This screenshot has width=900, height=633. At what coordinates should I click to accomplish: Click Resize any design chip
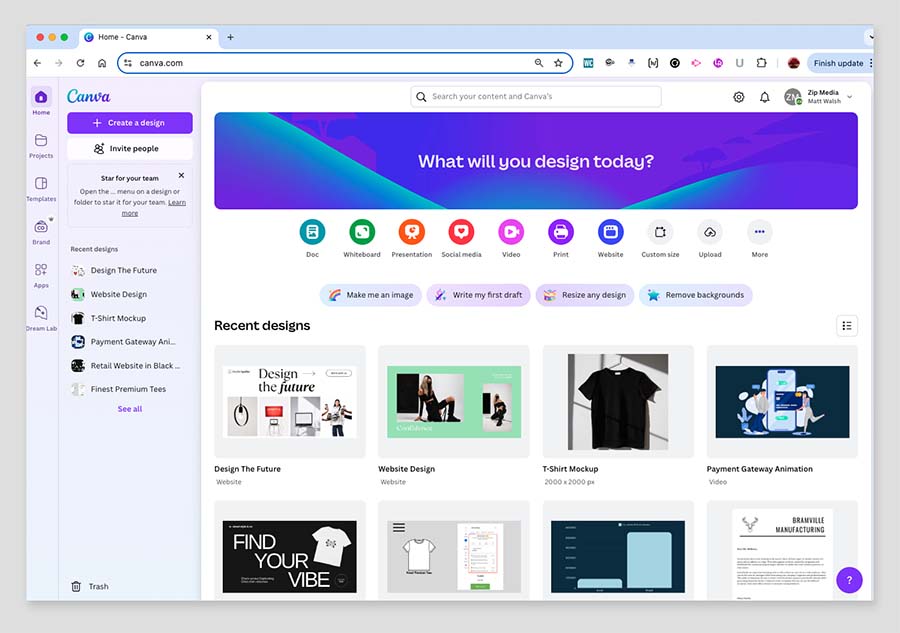point(585,295)
